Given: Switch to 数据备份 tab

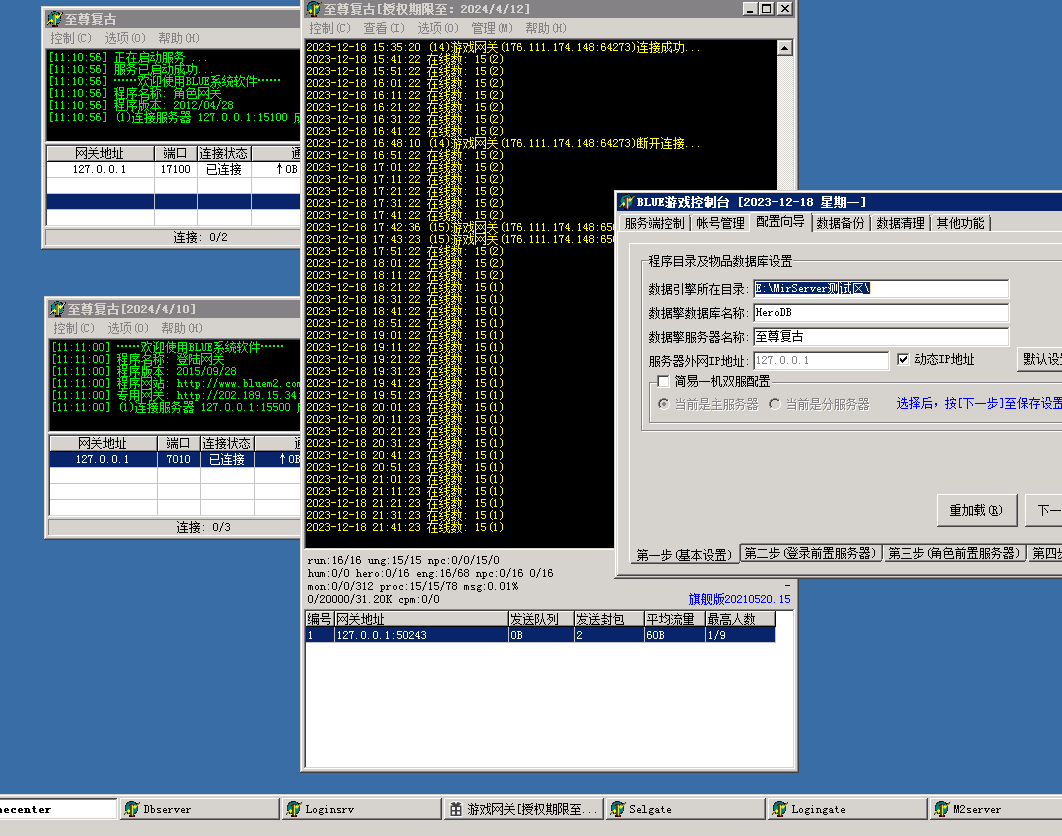Looking at the screenshot, I should point(841,223).
